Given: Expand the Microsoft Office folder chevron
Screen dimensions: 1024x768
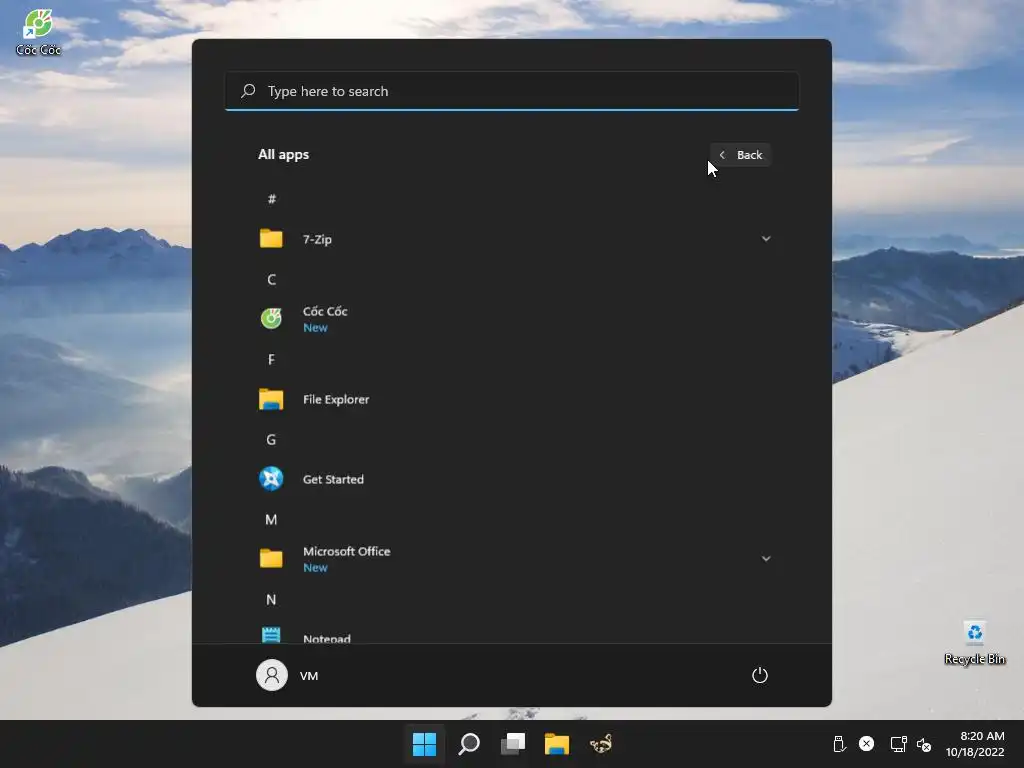Looking at the screenshot, I should pyautogui.click(x=766, y=558).
